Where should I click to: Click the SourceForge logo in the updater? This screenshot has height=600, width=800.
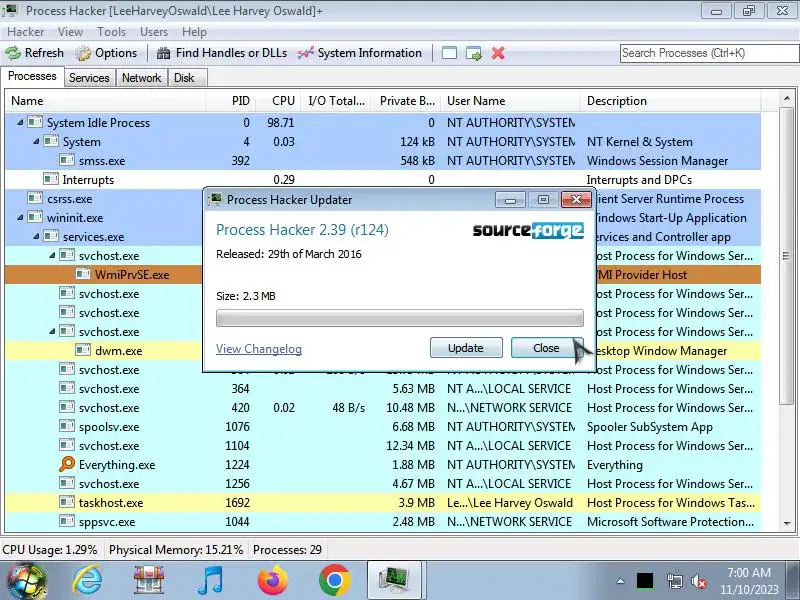[528, 230]
